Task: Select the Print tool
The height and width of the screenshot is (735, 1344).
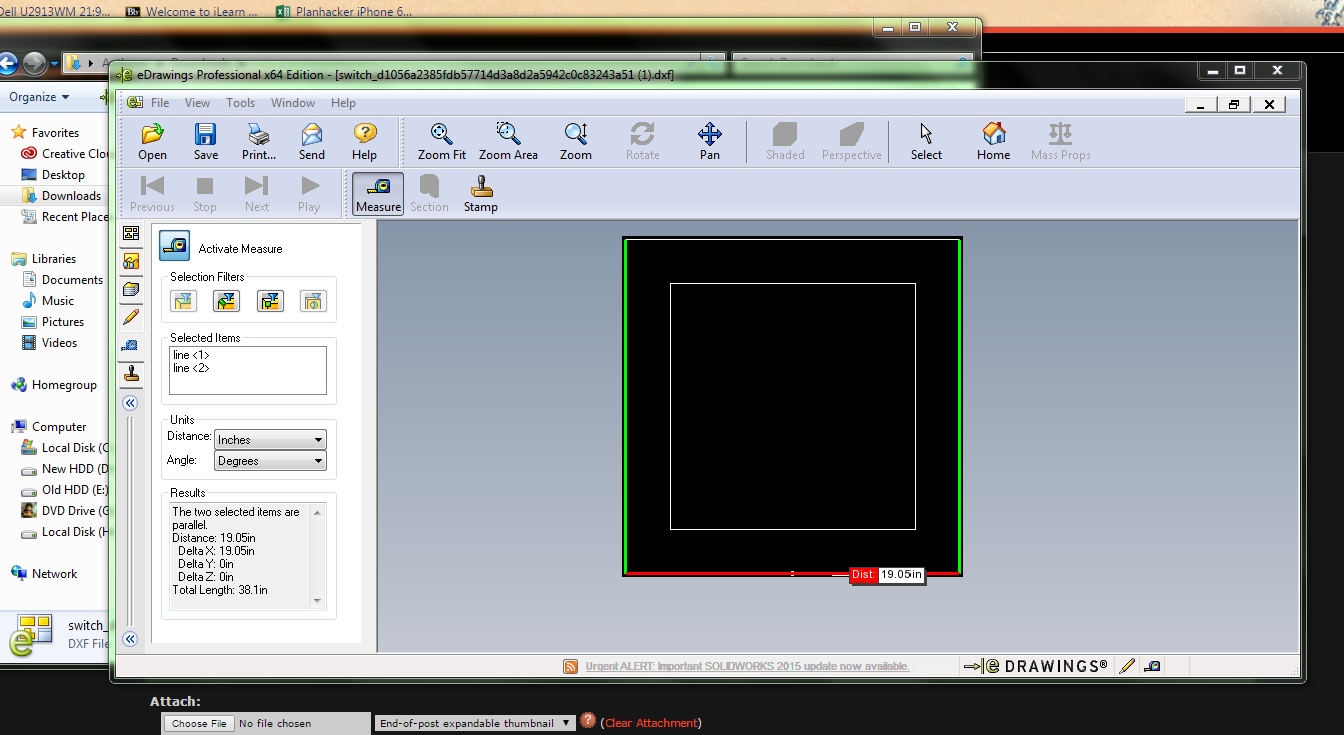Action: (257, 140)
